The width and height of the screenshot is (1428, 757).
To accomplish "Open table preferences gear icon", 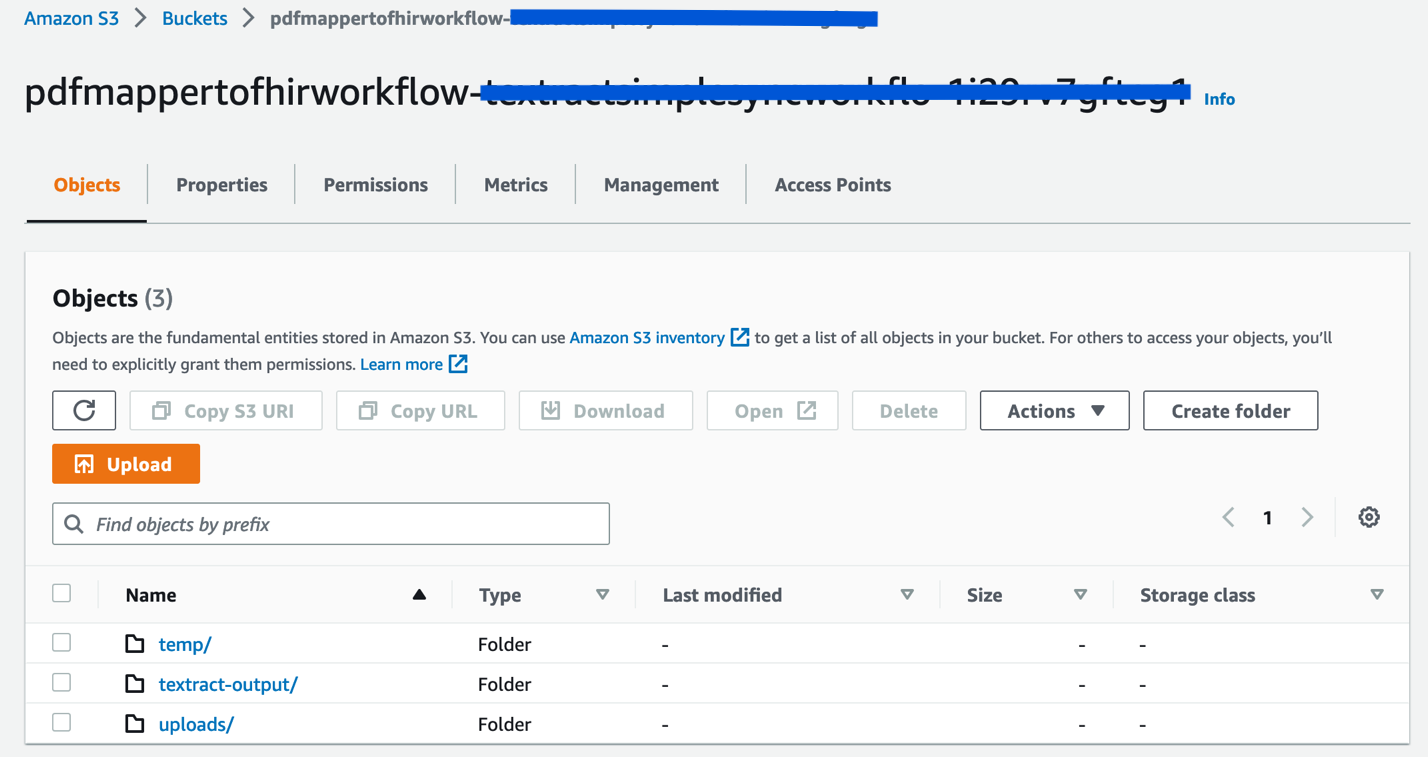I will pyautogui.click(x=1369, y=517).
